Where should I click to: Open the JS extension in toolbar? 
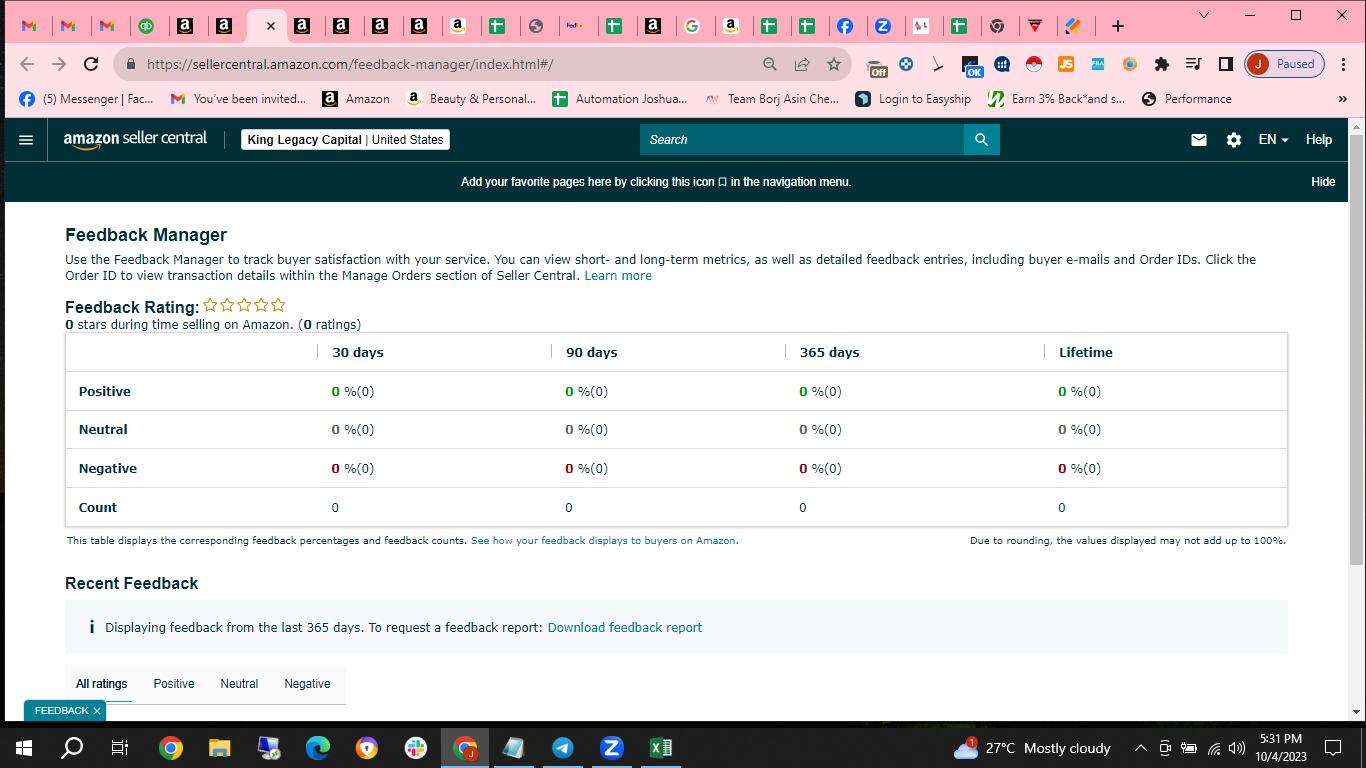pyautogui.click(x=1066, y=64)
